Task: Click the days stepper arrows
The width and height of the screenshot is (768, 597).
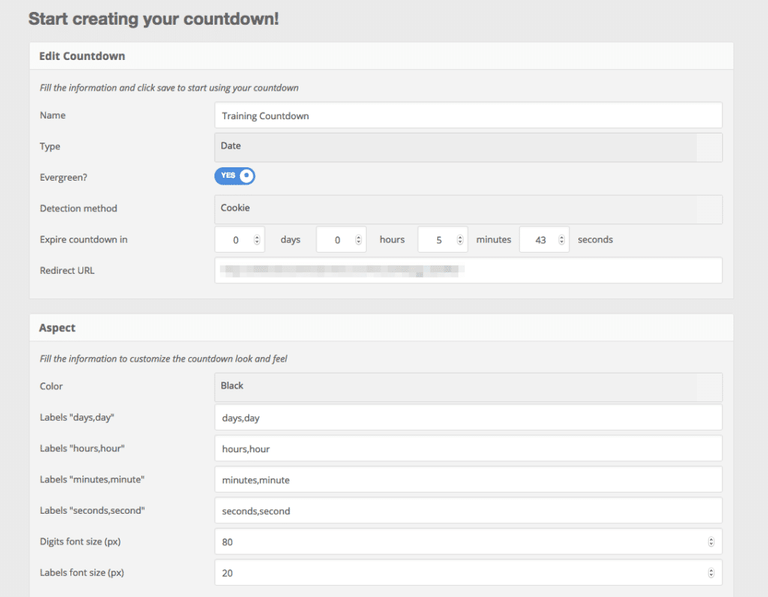Action: pos(257,240)
